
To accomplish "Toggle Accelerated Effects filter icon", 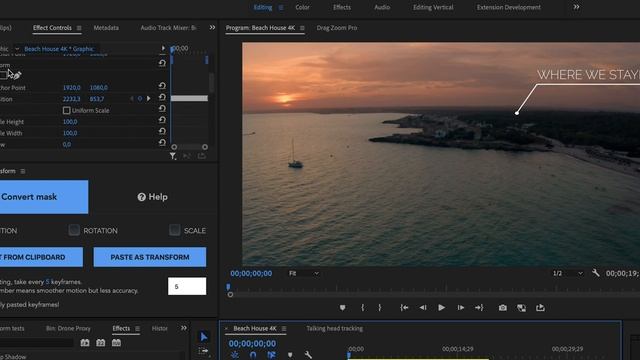I will pos(85,343).
